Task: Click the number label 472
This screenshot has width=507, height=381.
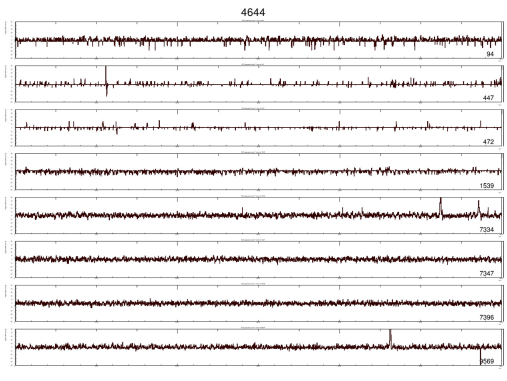Action: click(488, 142)
